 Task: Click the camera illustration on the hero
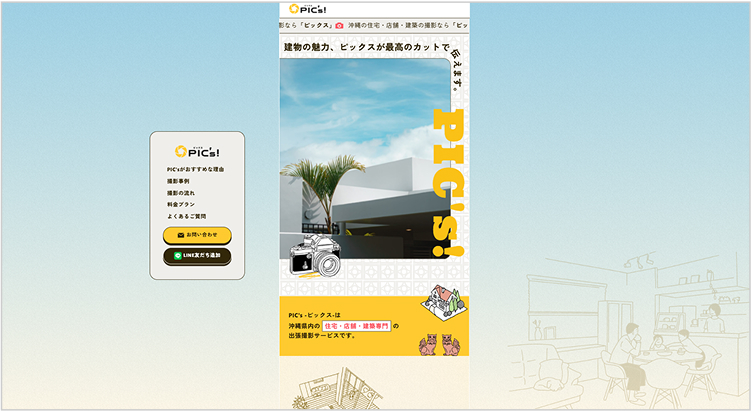315,255
